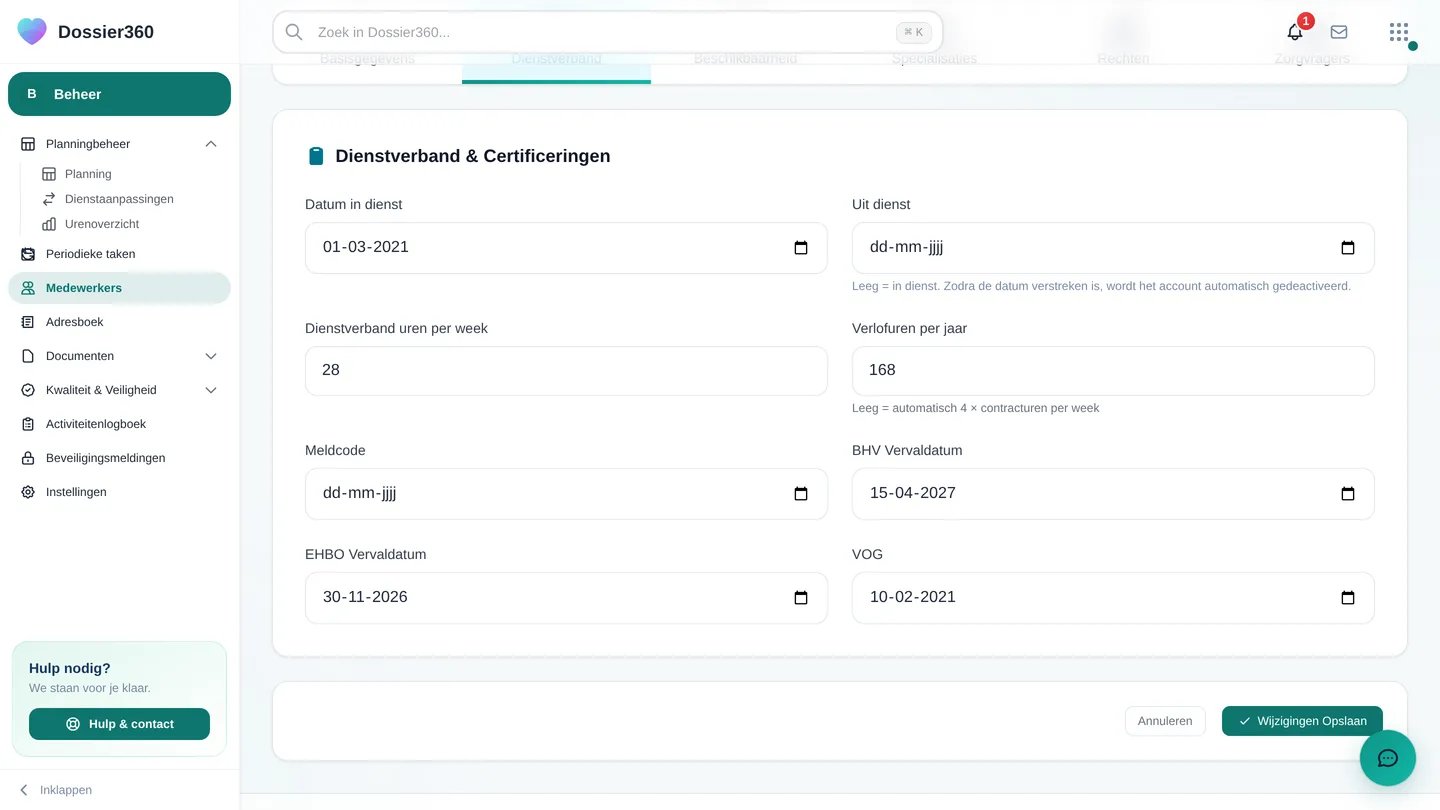Click the Periodieke taken calendar icon
Viewport: 1440px width, 810px height.
tap(28, 254)
